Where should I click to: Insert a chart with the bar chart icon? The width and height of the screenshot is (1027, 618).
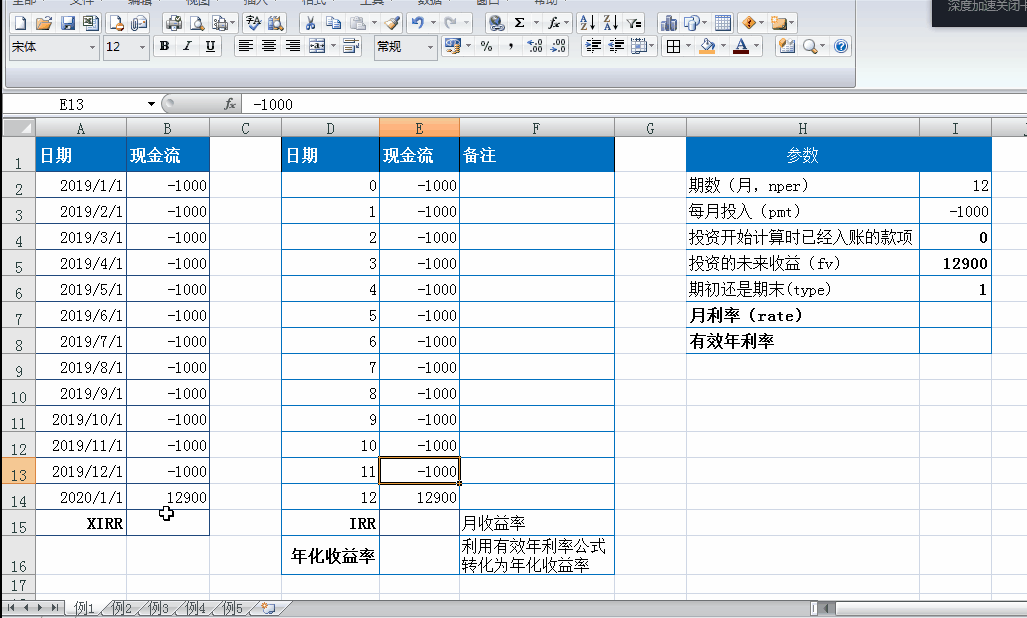(669, 24)
